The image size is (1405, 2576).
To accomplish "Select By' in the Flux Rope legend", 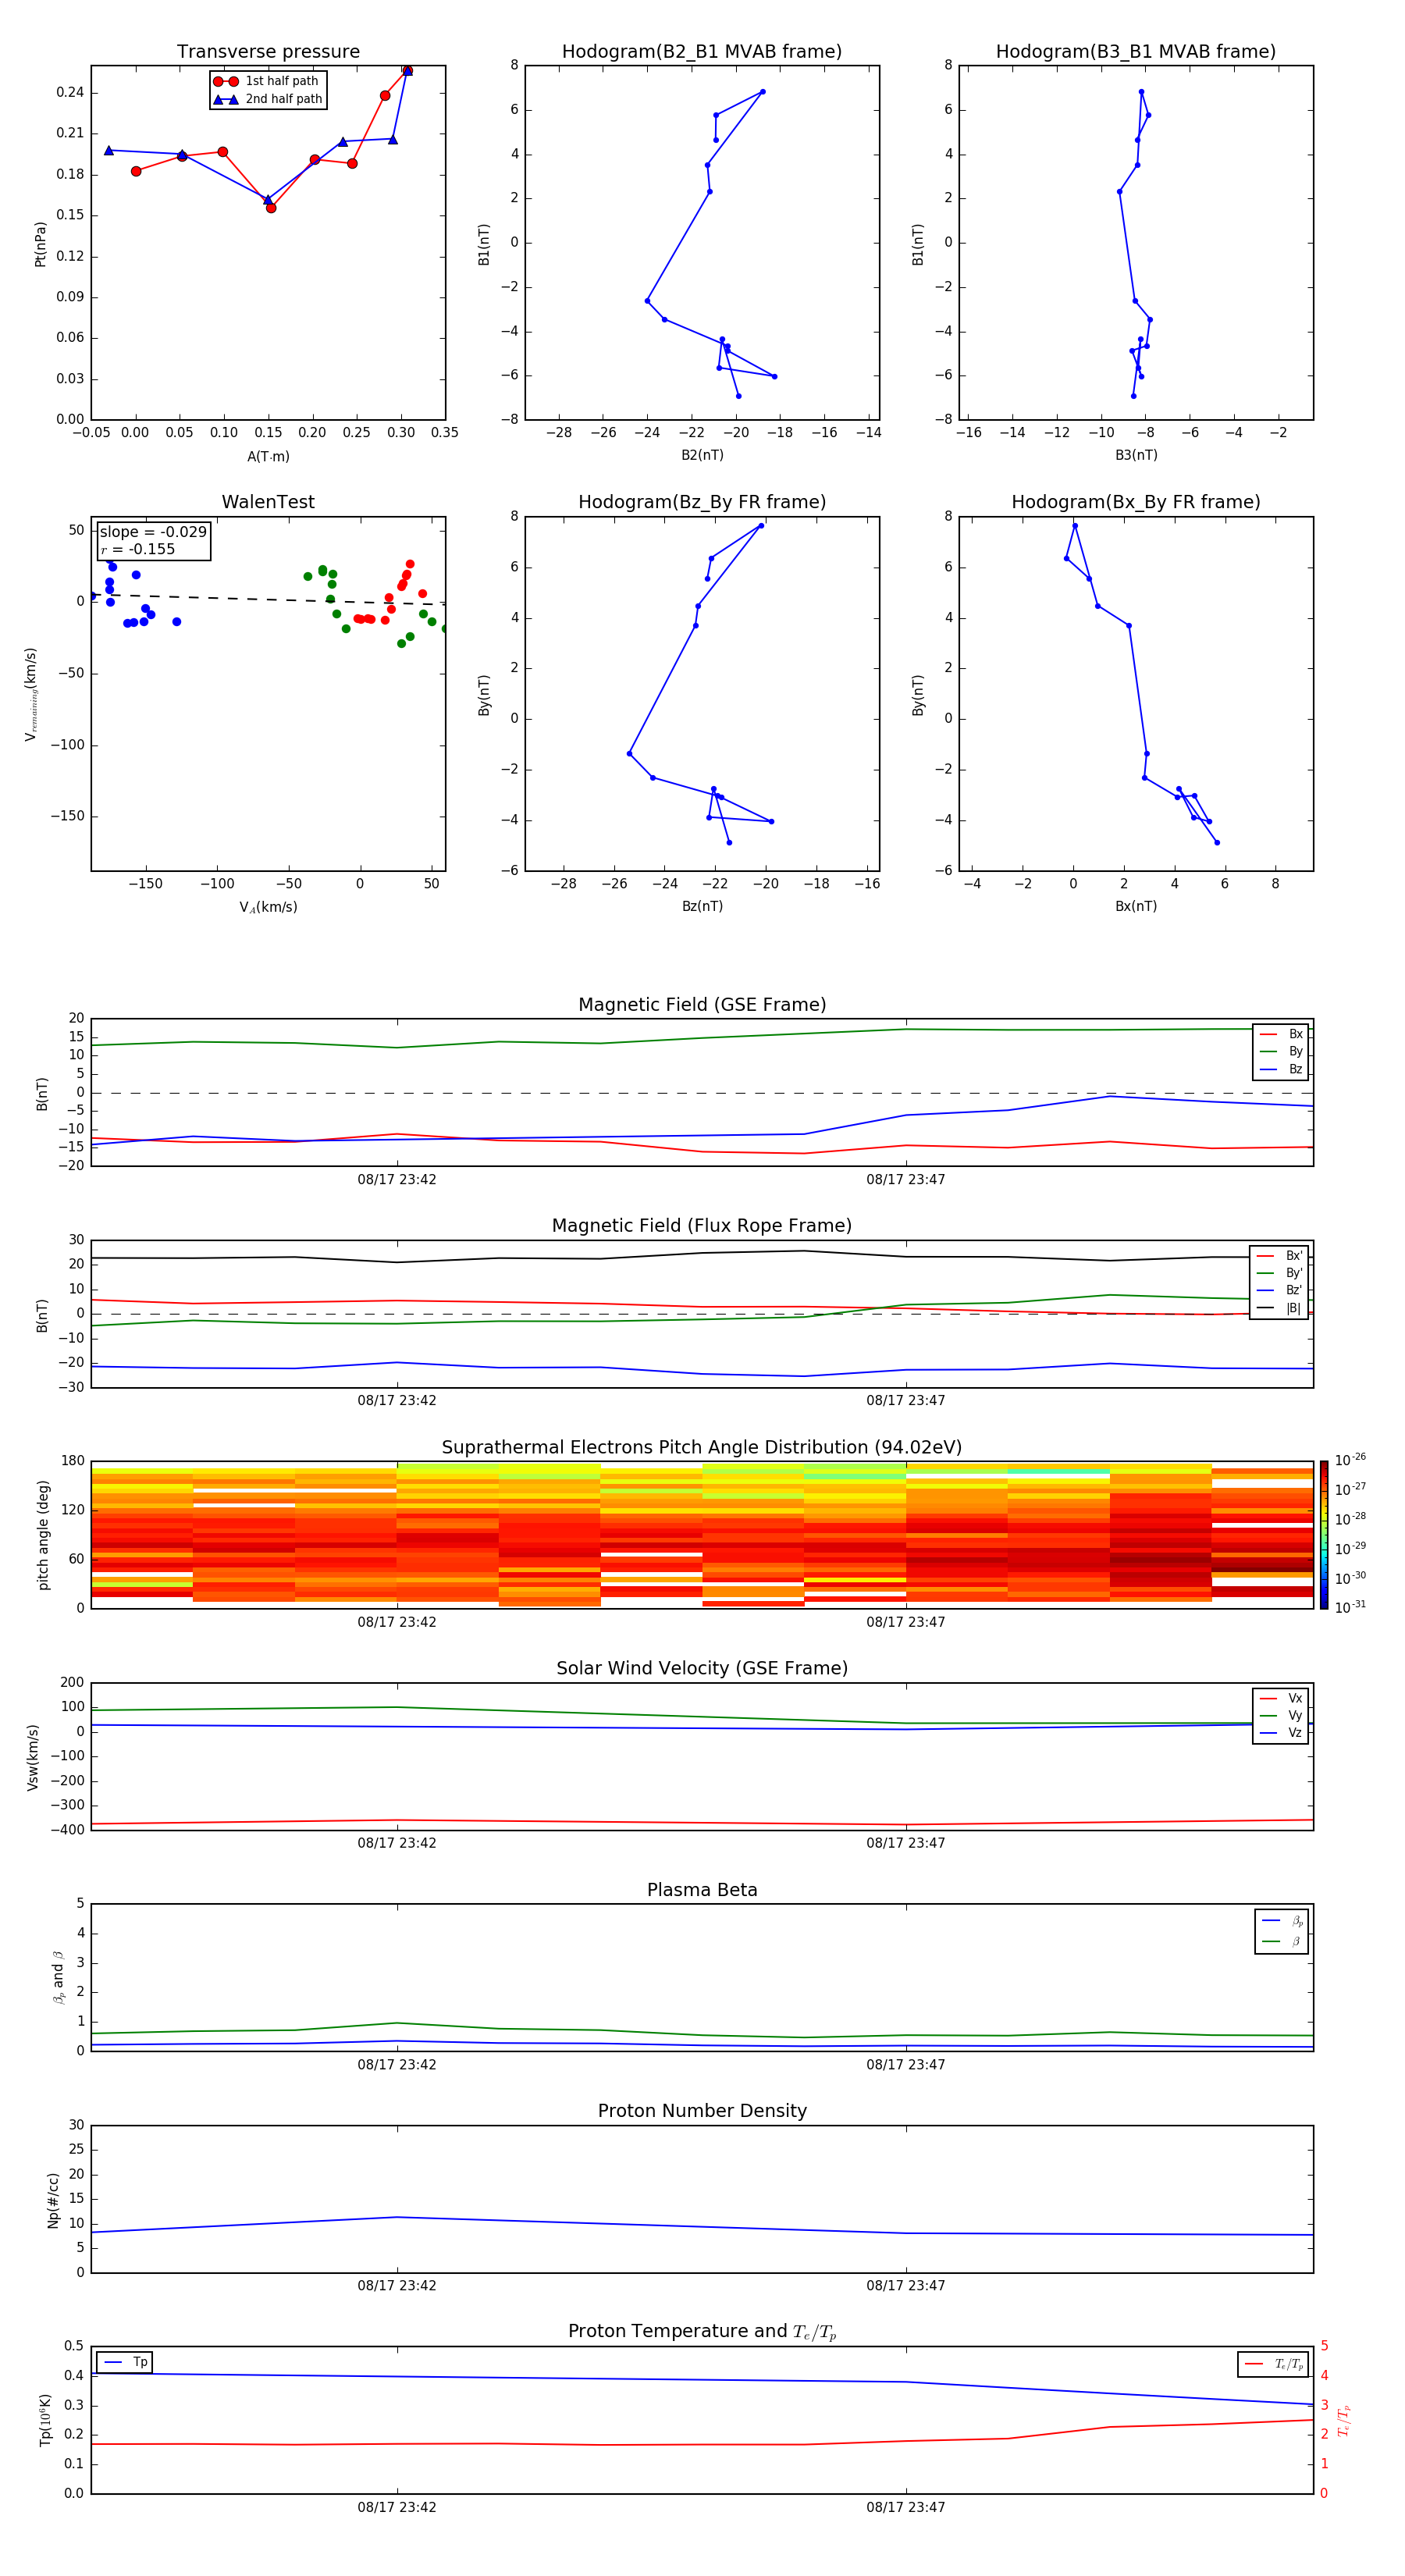I will coord(1280,1273).
